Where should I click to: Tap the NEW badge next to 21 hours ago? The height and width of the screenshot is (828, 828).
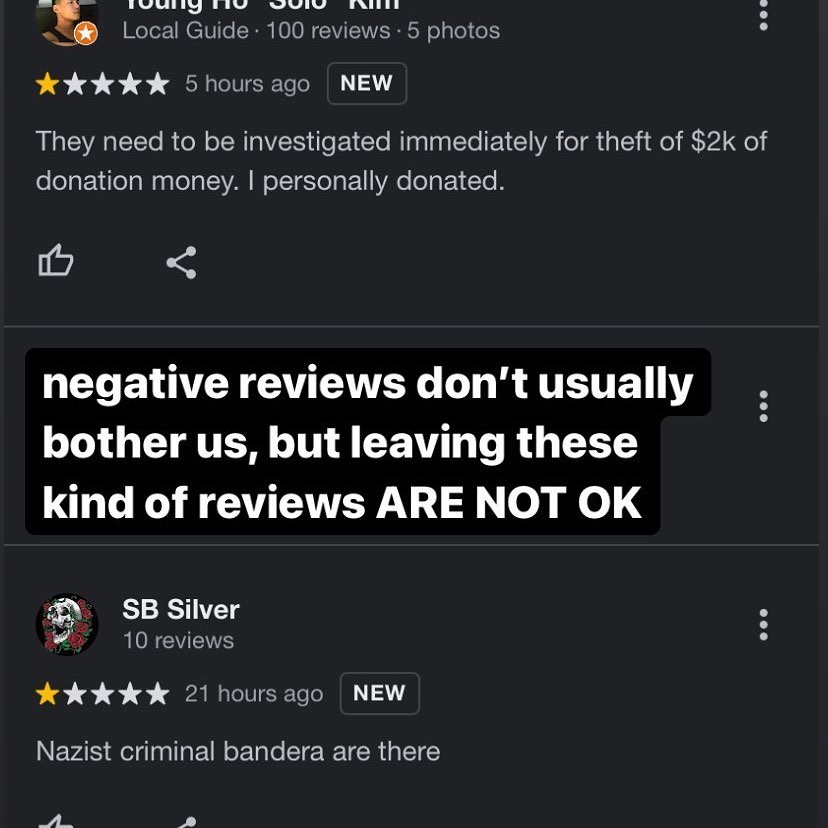point(380,693)
